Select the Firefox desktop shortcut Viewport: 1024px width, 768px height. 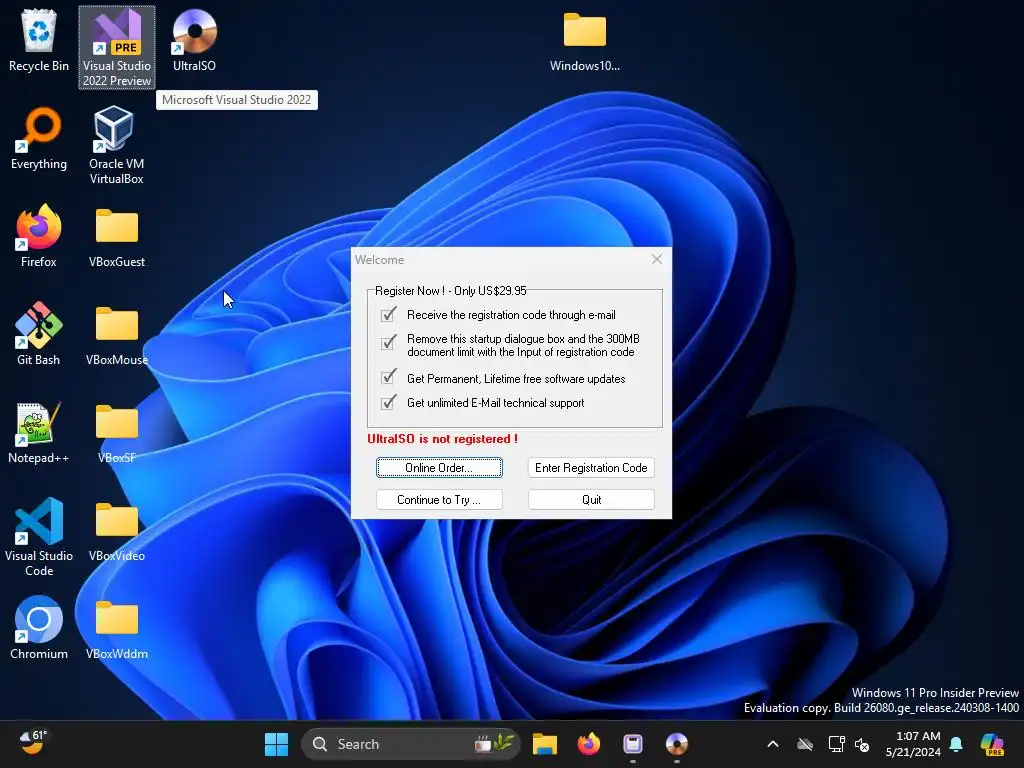coord(39,236)
